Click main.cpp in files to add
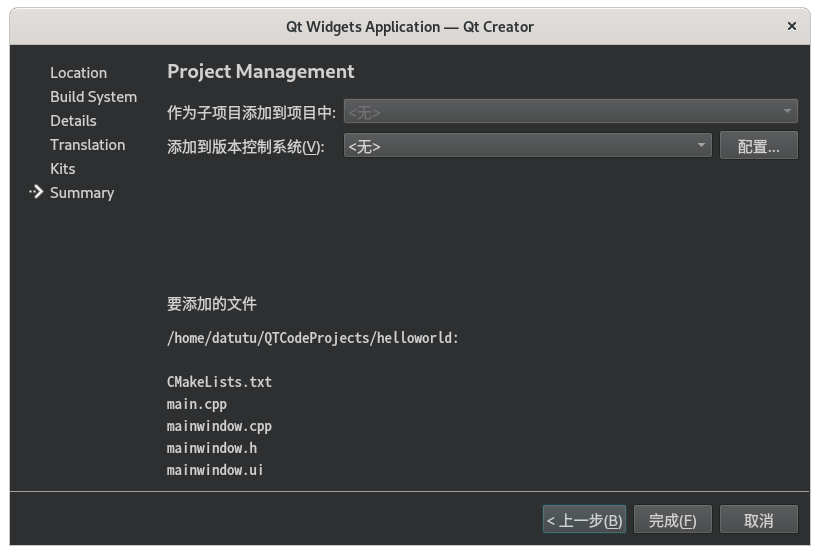 click(197, 404)
